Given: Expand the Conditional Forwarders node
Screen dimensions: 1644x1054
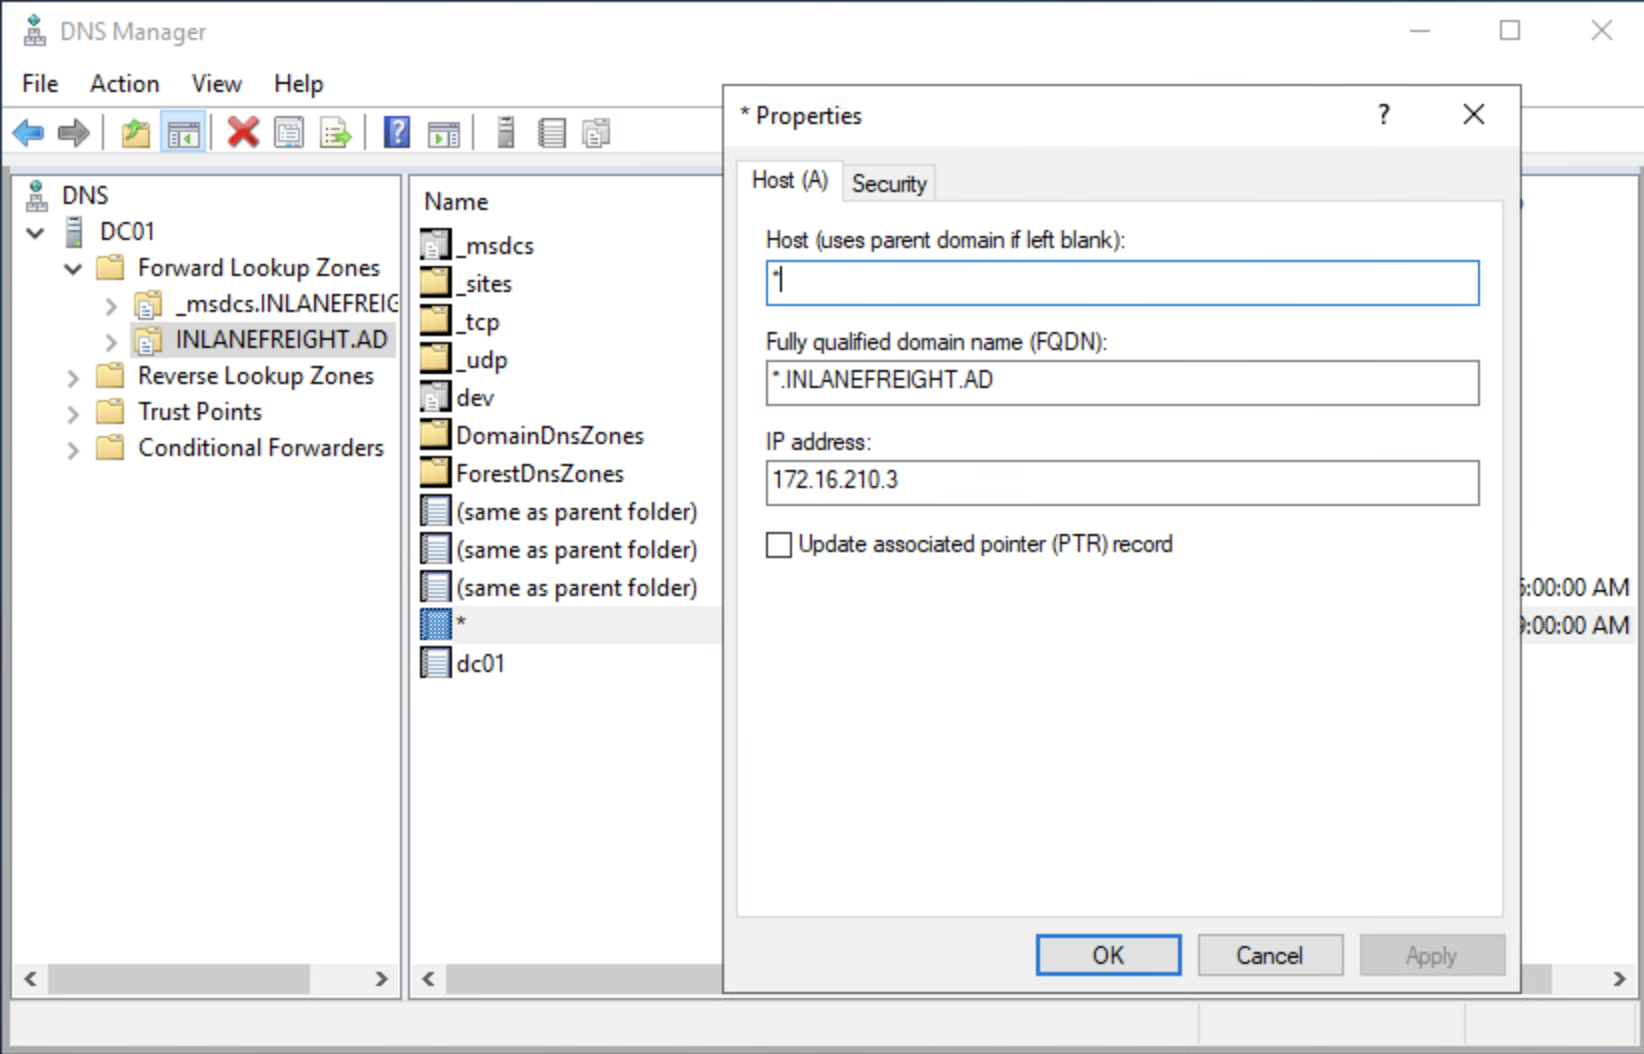Looking at the screenshot, I should (x=73, y=449).
